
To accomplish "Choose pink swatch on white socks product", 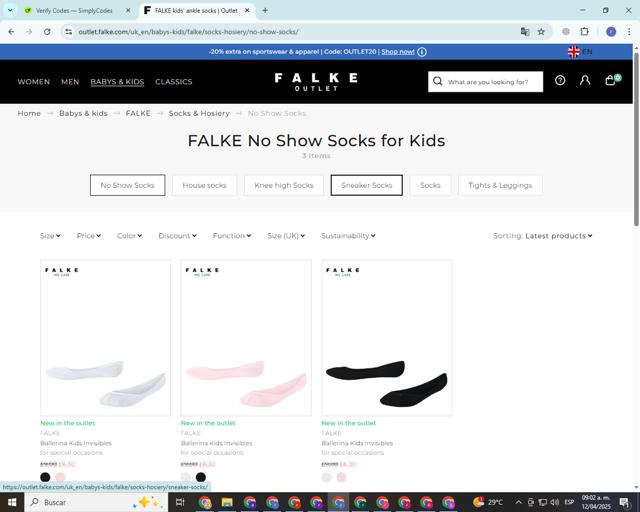I will [60, 477].
